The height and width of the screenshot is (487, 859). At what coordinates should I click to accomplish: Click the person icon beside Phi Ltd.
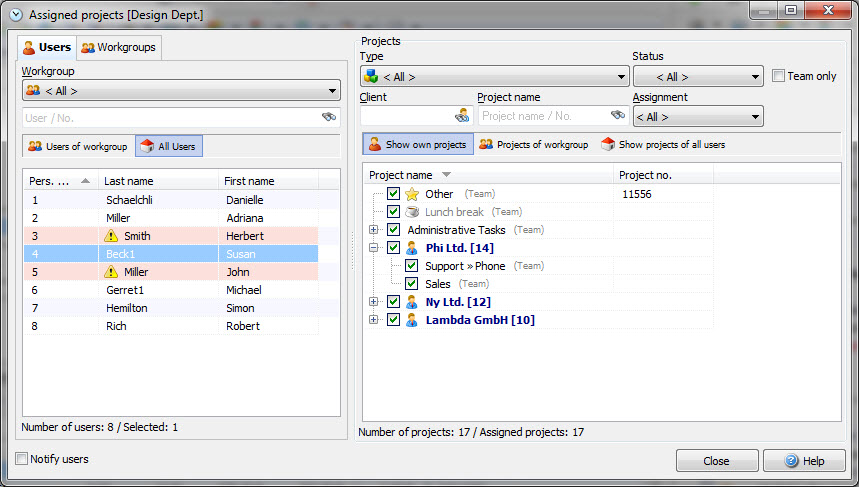tap(411, 248)
